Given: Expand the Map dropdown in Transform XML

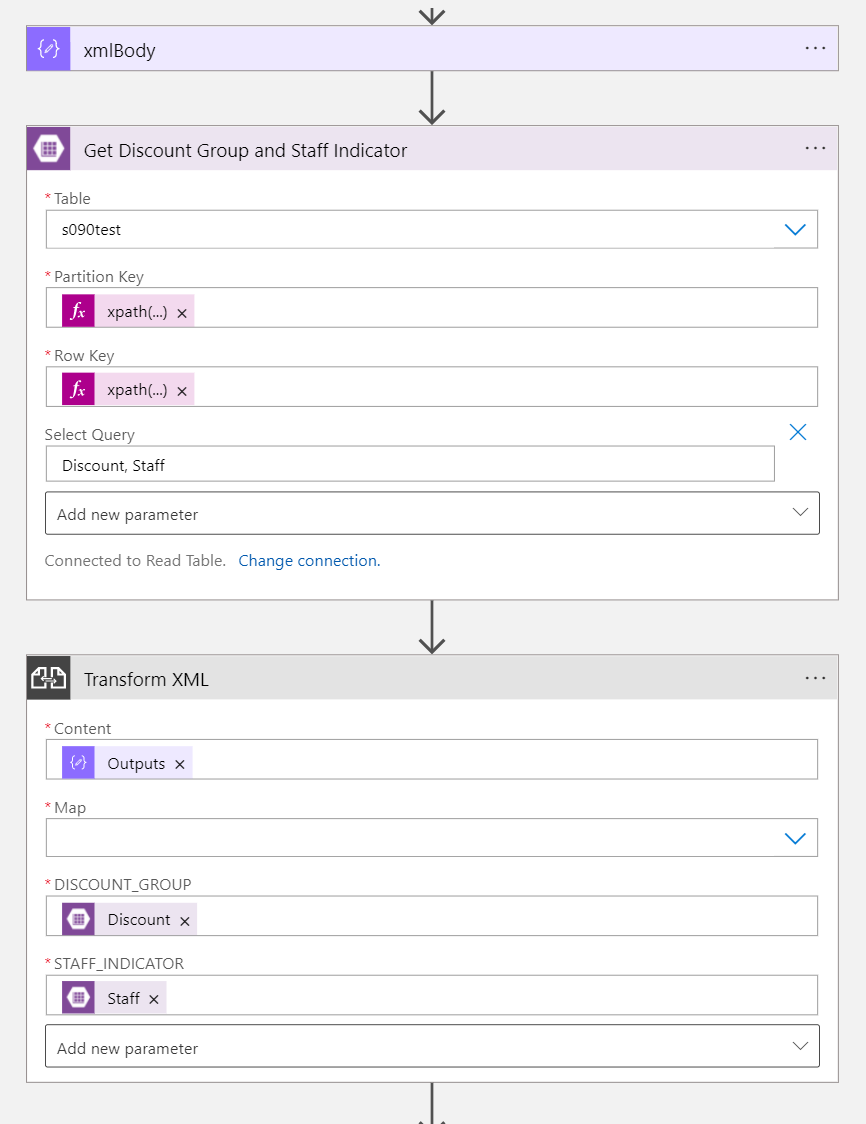Looking at the screenshot, I should click(x=795, y=838).
